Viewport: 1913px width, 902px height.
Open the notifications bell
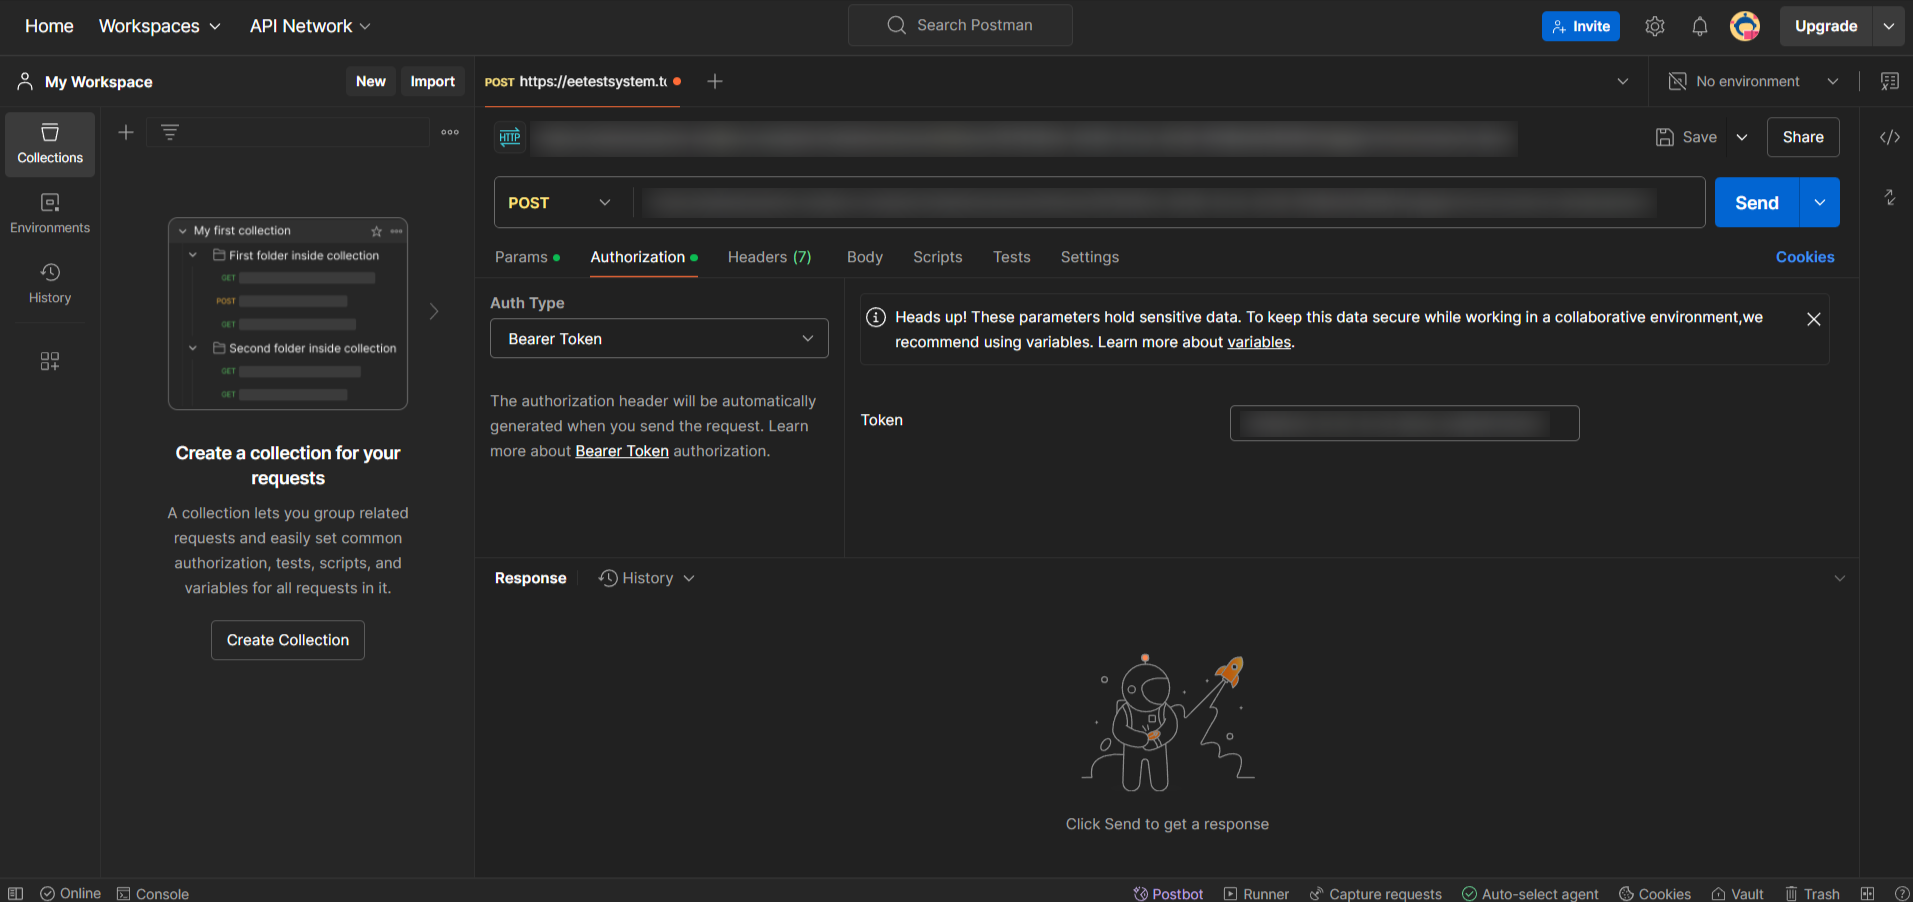pyautogui.click(x=1699, y=27)
